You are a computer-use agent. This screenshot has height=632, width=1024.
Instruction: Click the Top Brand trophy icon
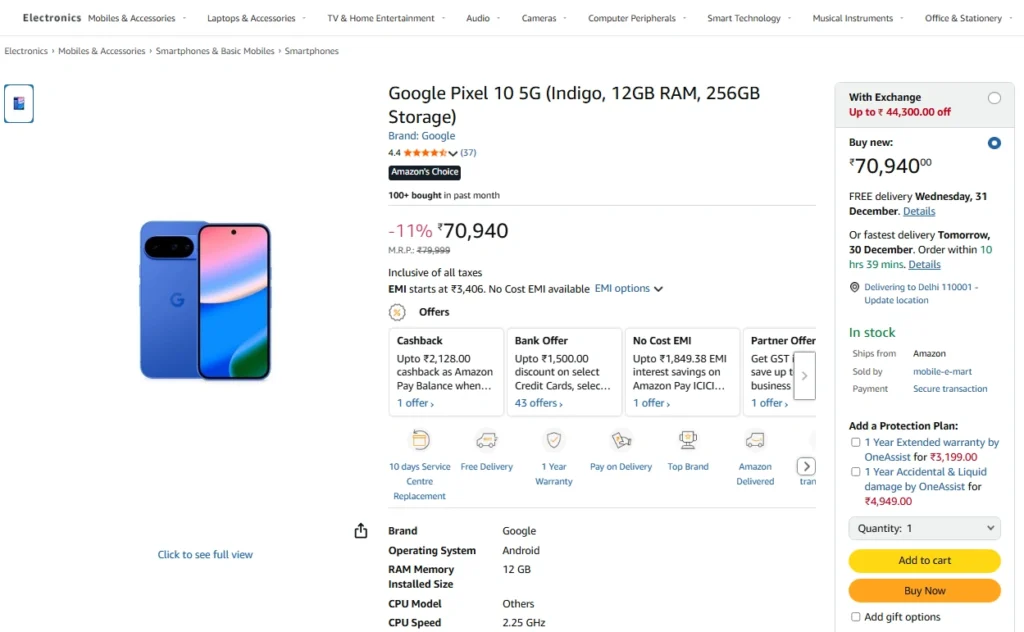click(688, 440)
